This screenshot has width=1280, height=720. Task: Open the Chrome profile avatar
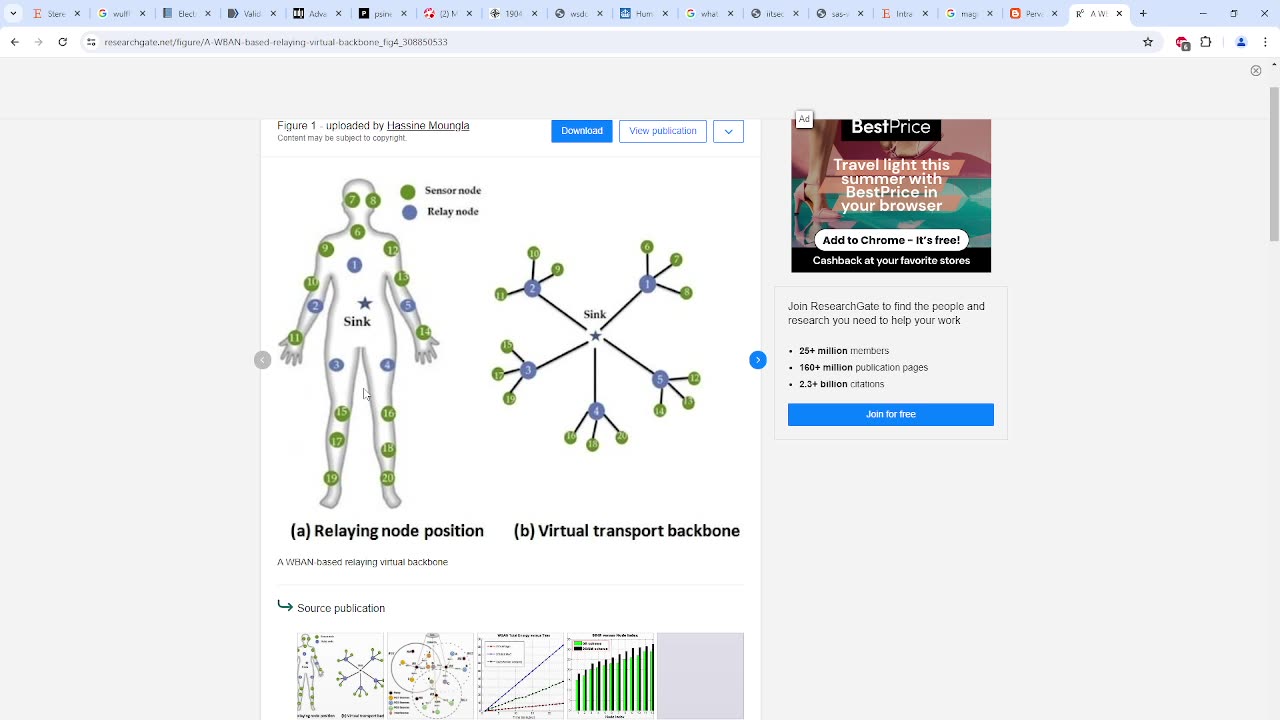(1241, 43)
